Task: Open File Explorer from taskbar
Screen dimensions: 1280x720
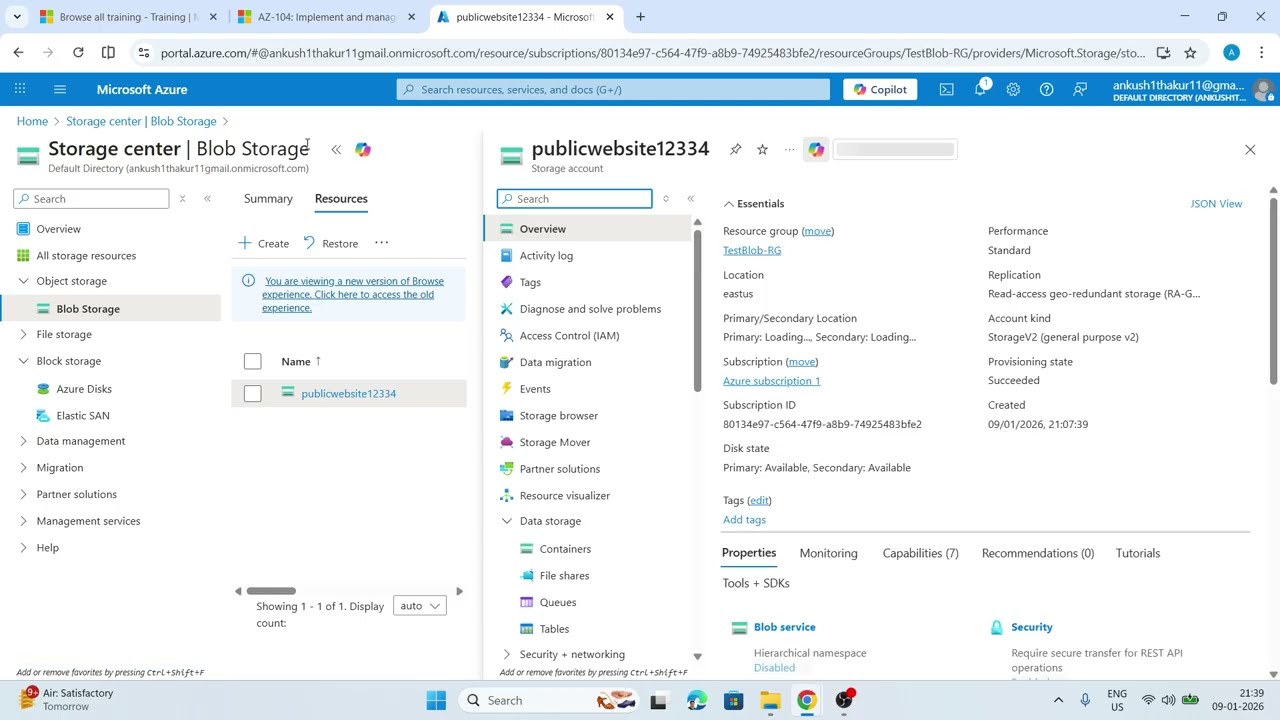Action: point(770,700)
